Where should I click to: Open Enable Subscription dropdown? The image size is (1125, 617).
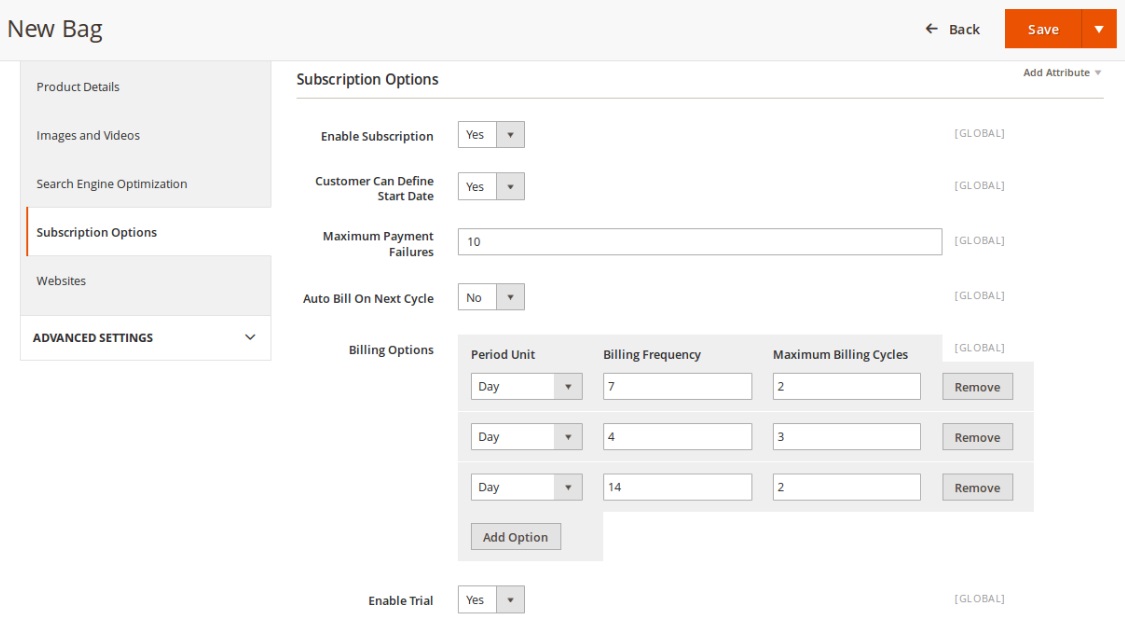tap(491, 135)
